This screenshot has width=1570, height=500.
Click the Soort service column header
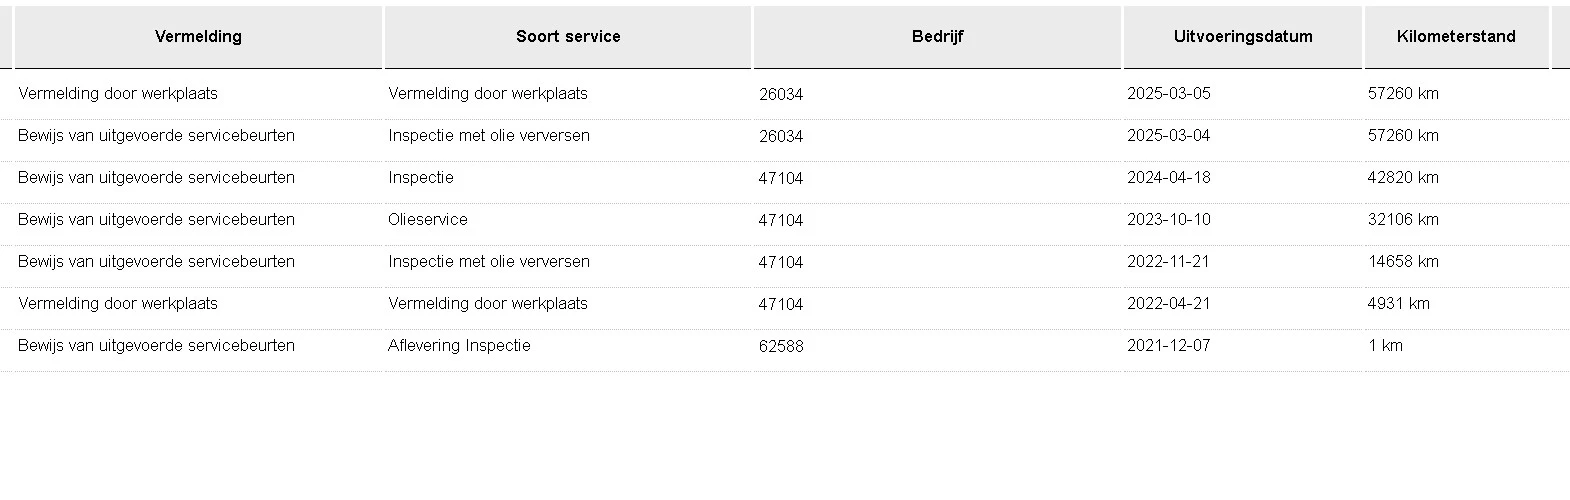pyautogui.click(x=568, y=37)
